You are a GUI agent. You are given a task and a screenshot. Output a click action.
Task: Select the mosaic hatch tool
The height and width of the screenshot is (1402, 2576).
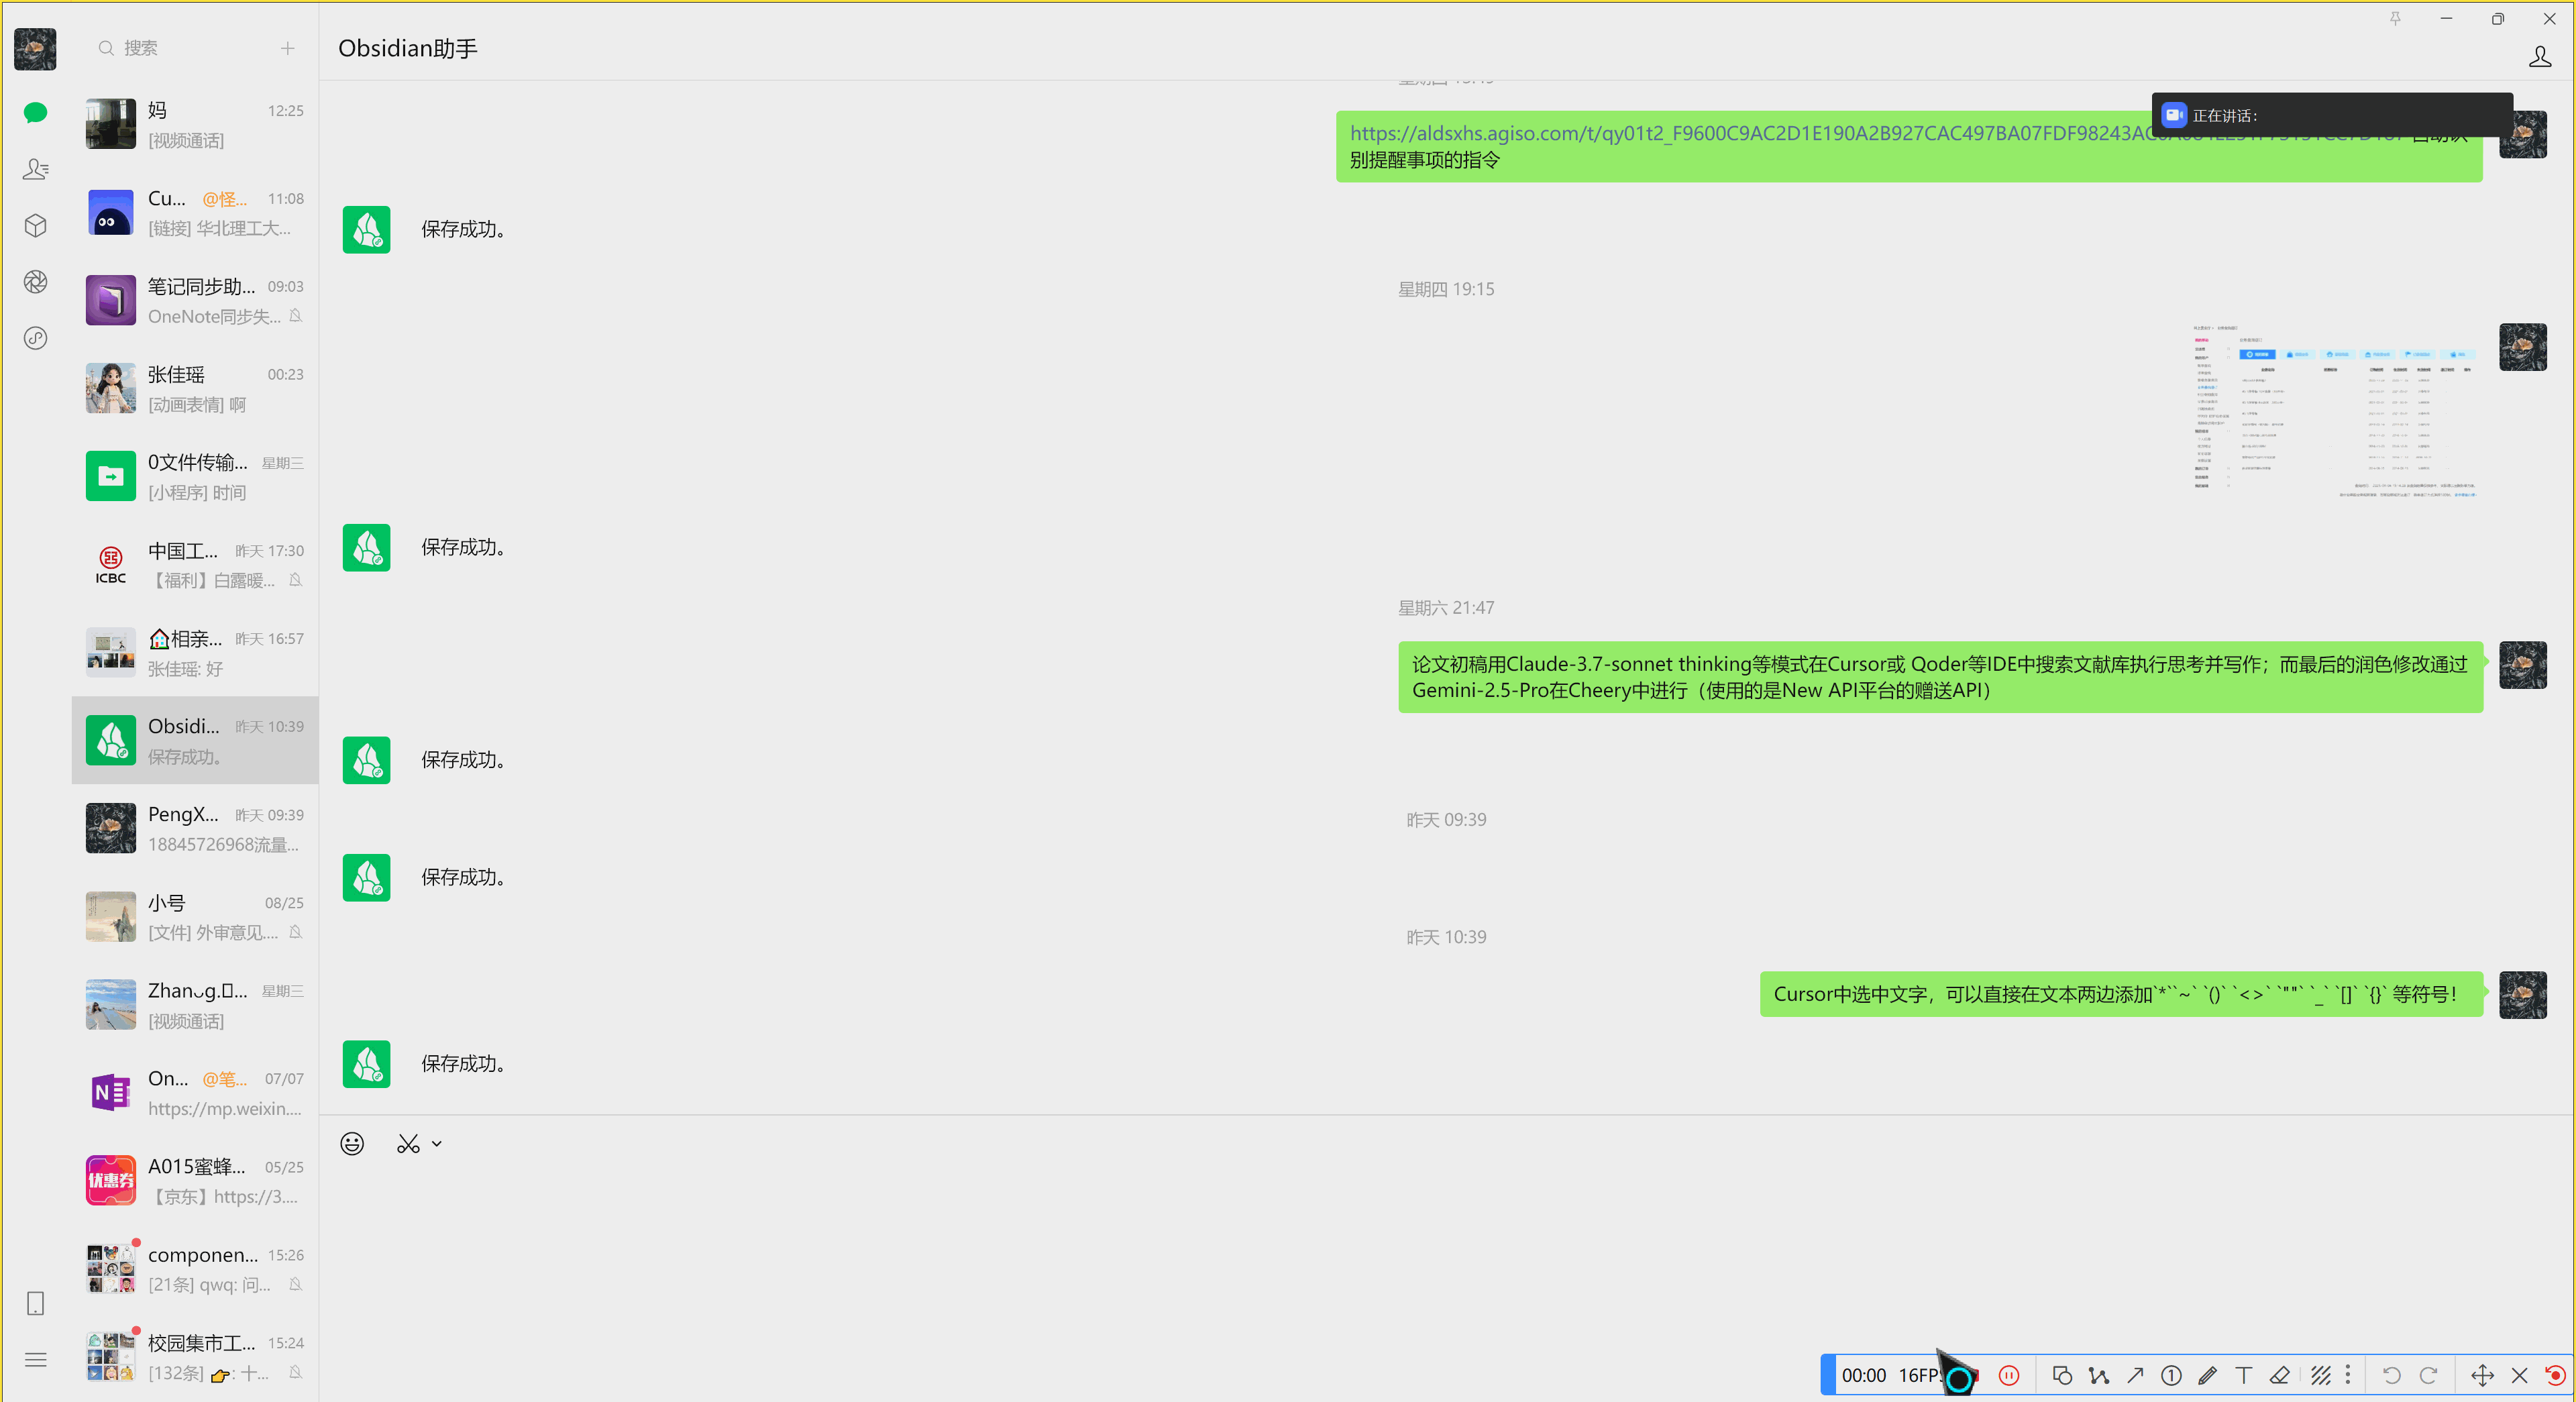pyautogui.click(x=2320, y=1376)
